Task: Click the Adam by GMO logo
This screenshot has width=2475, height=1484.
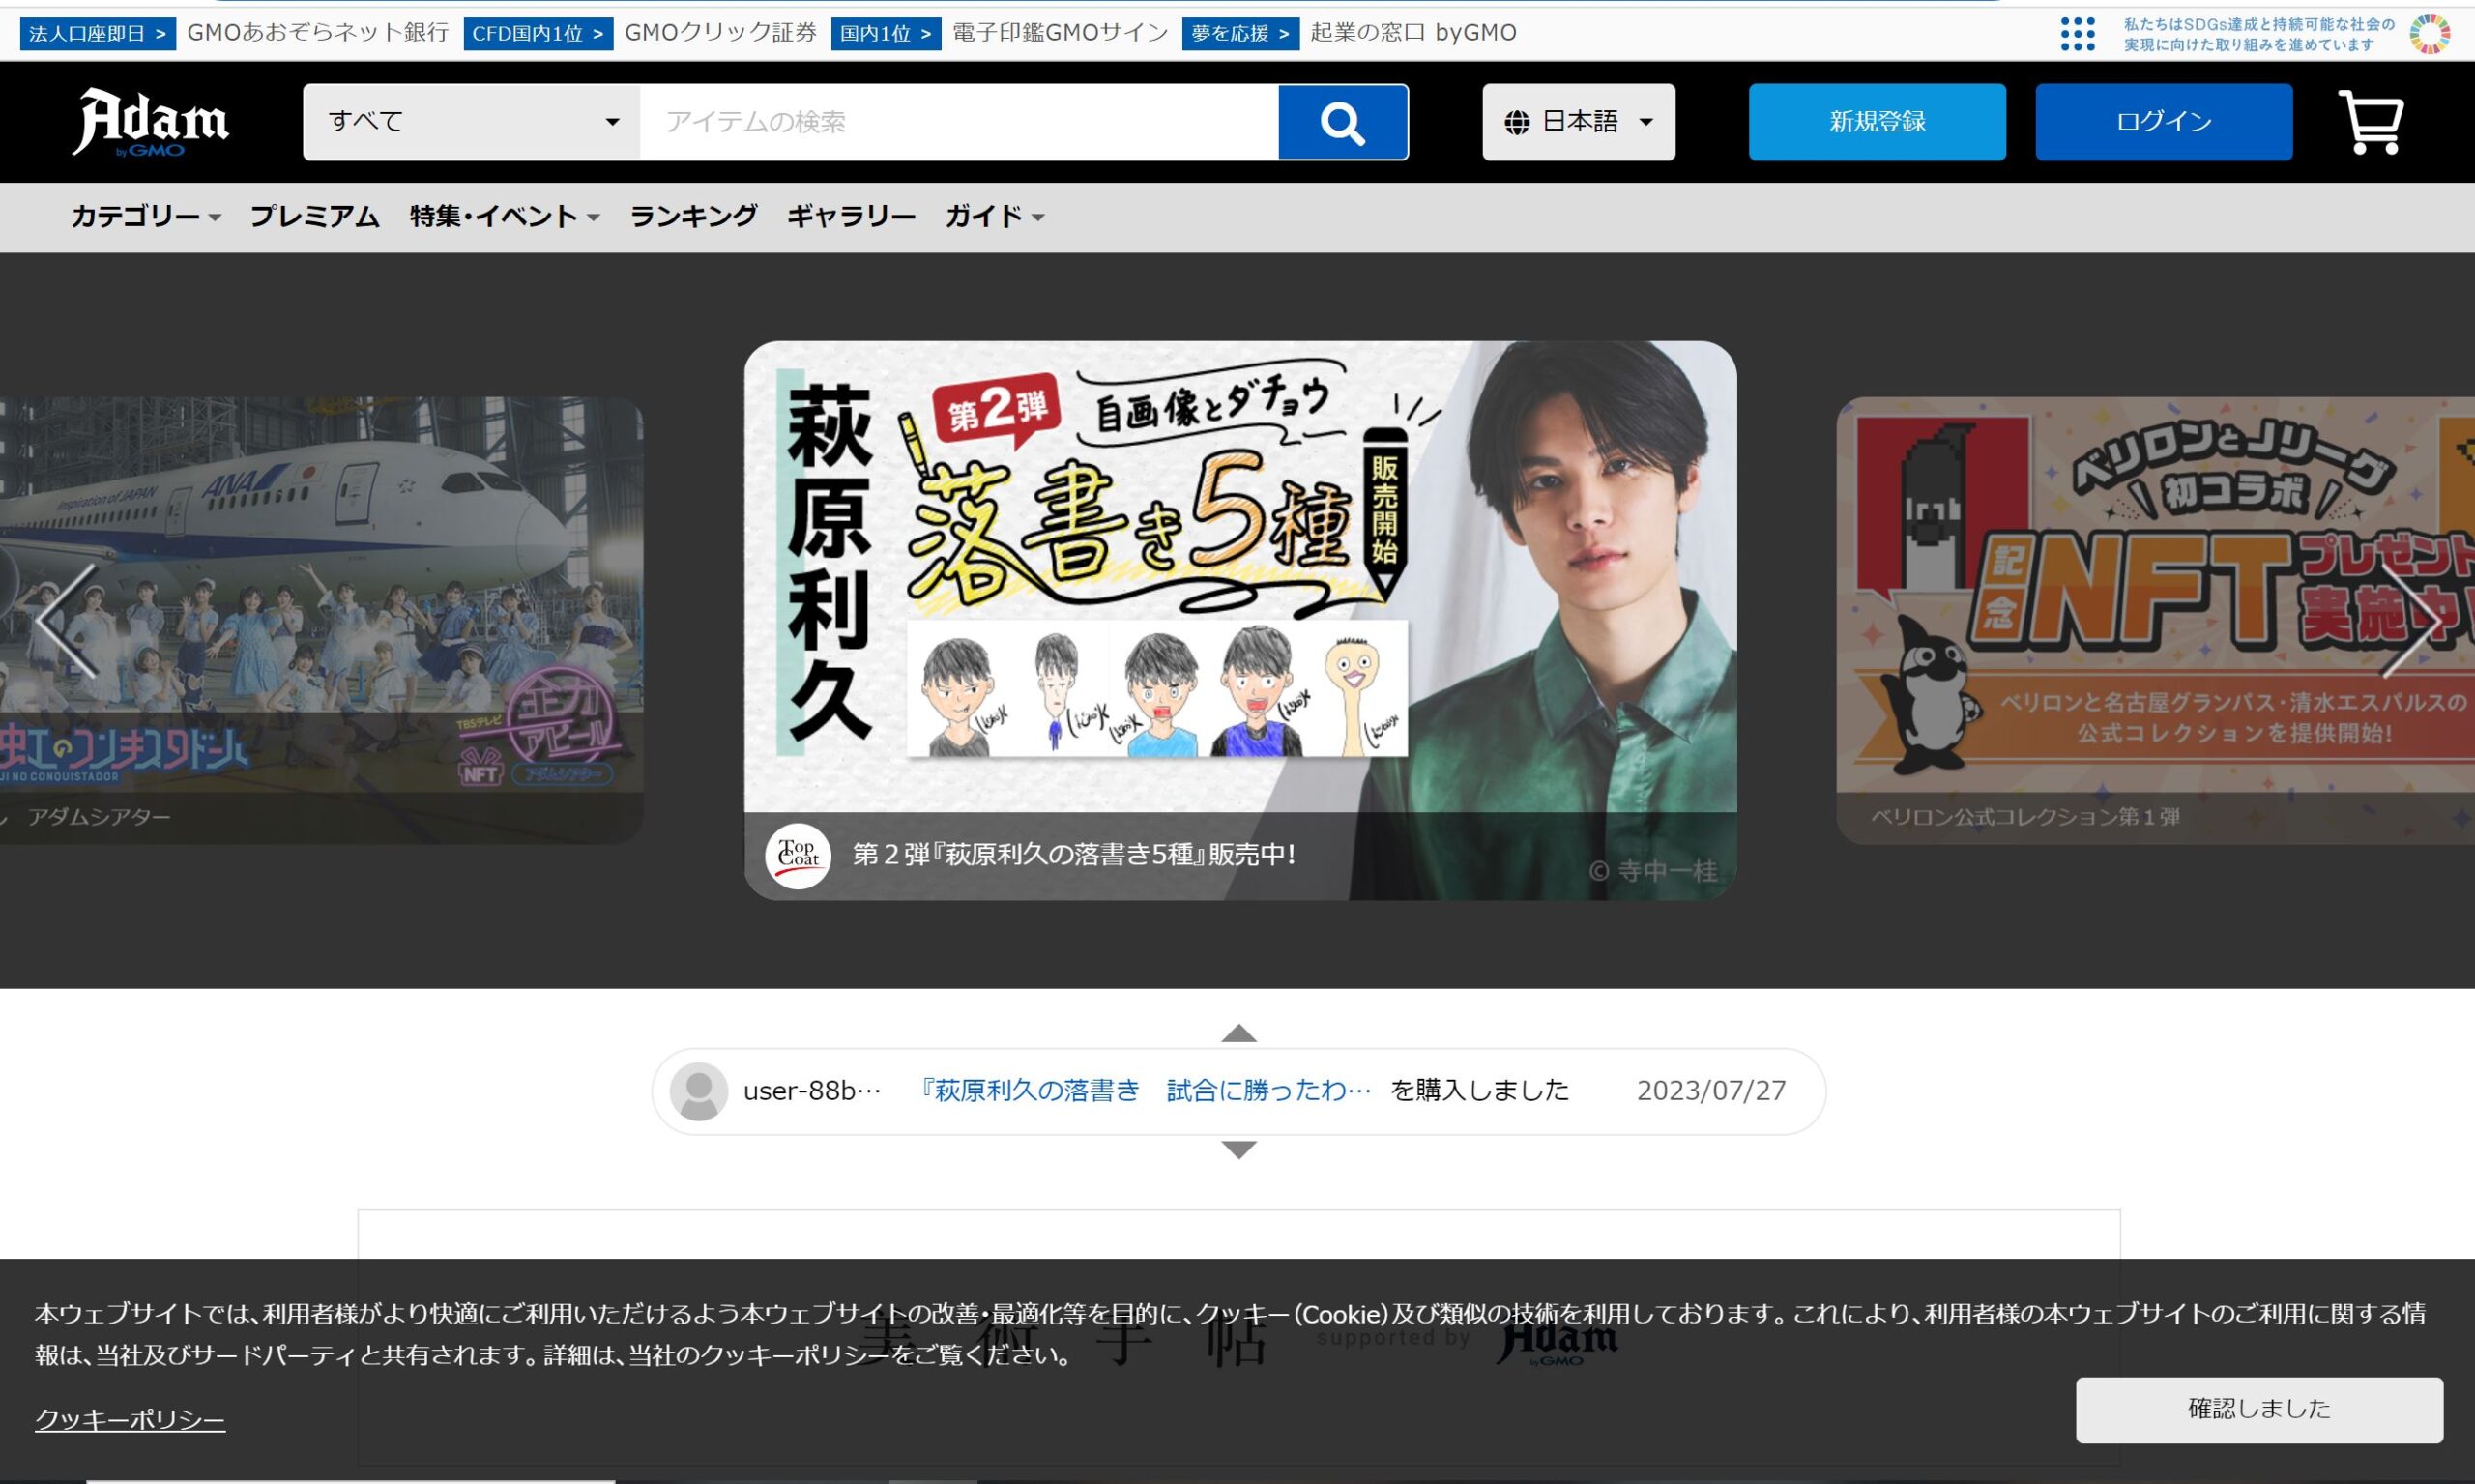Action: tap(150, 121)
